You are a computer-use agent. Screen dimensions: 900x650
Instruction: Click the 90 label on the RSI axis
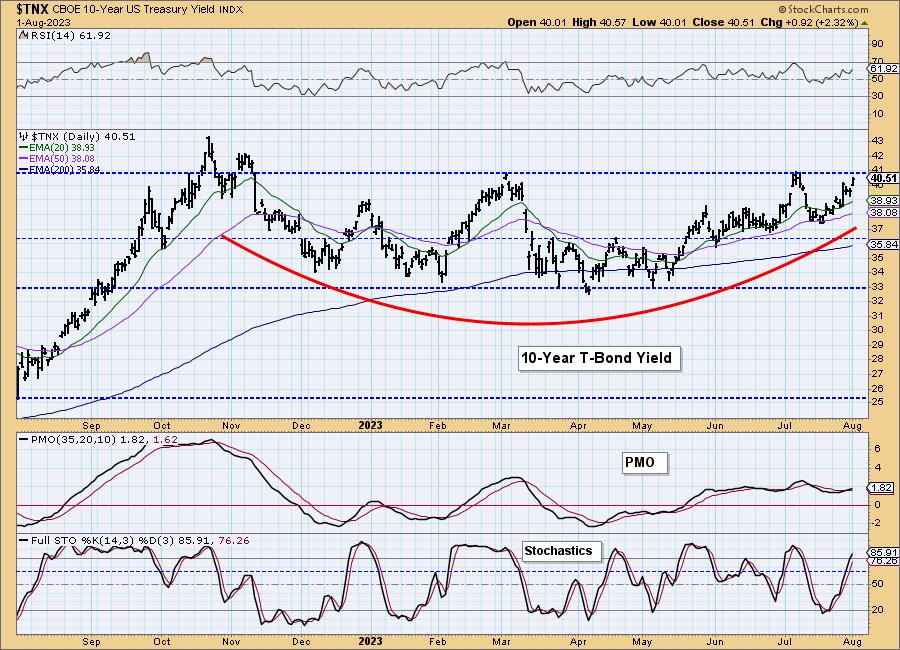pyautogui.click(x=878, y=44)
